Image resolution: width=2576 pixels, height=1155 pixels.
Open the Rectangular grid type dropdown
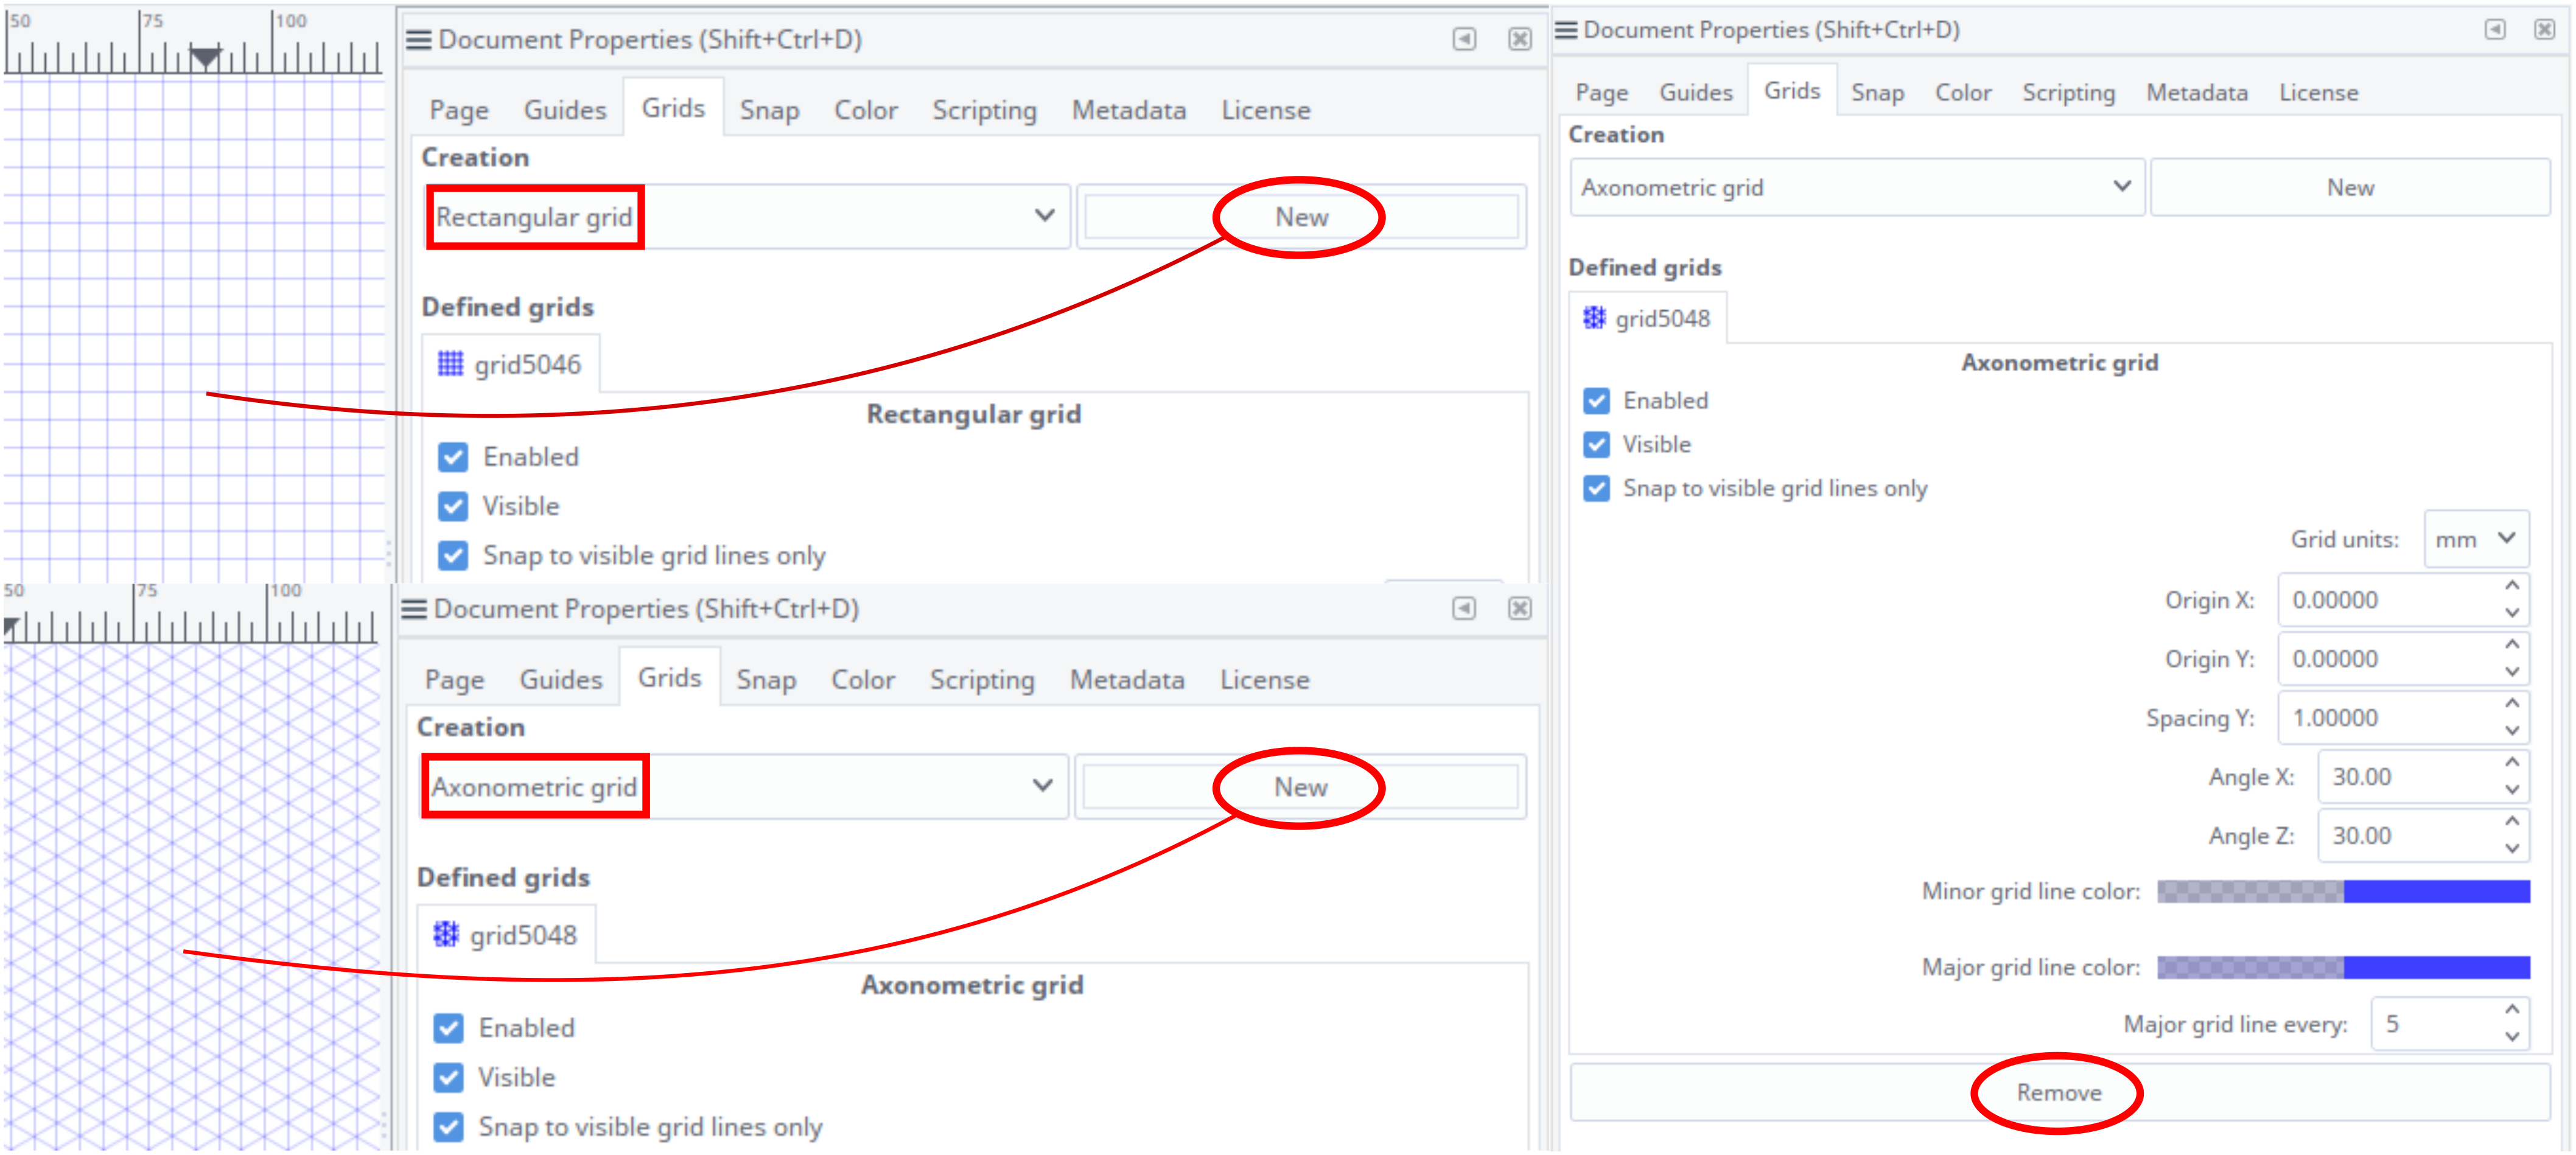click(745, 217)
